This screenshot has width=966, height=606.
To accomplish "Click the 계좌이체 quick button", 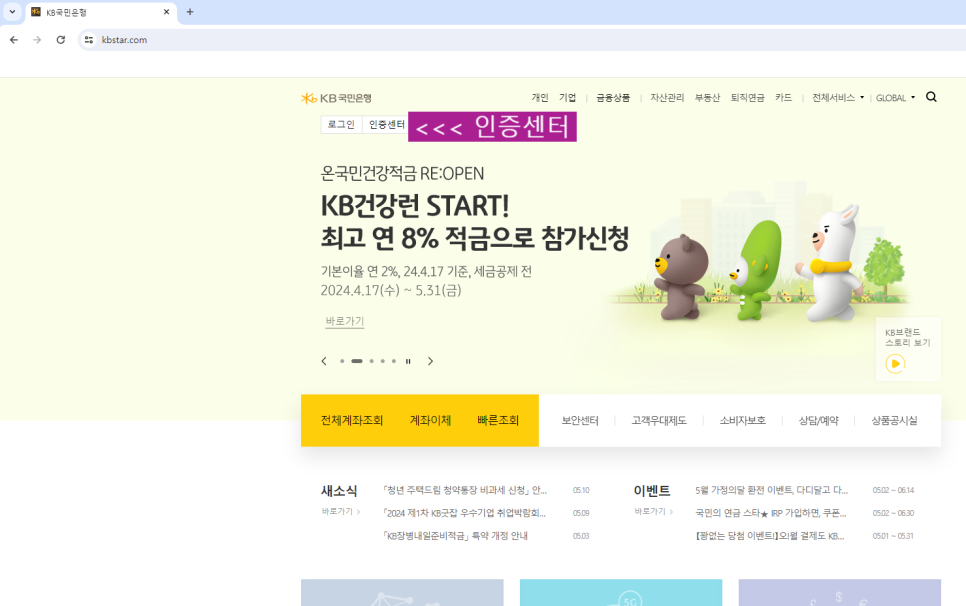I will point(430,420).
